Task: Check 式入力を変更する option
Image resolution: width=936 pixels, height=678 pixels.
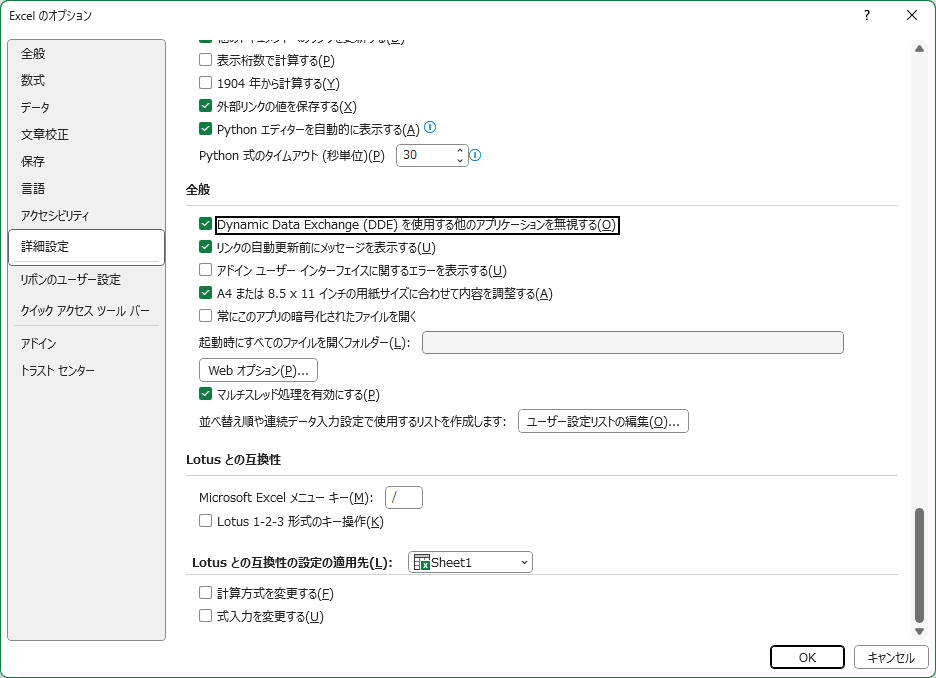Action: coord(205,615)
